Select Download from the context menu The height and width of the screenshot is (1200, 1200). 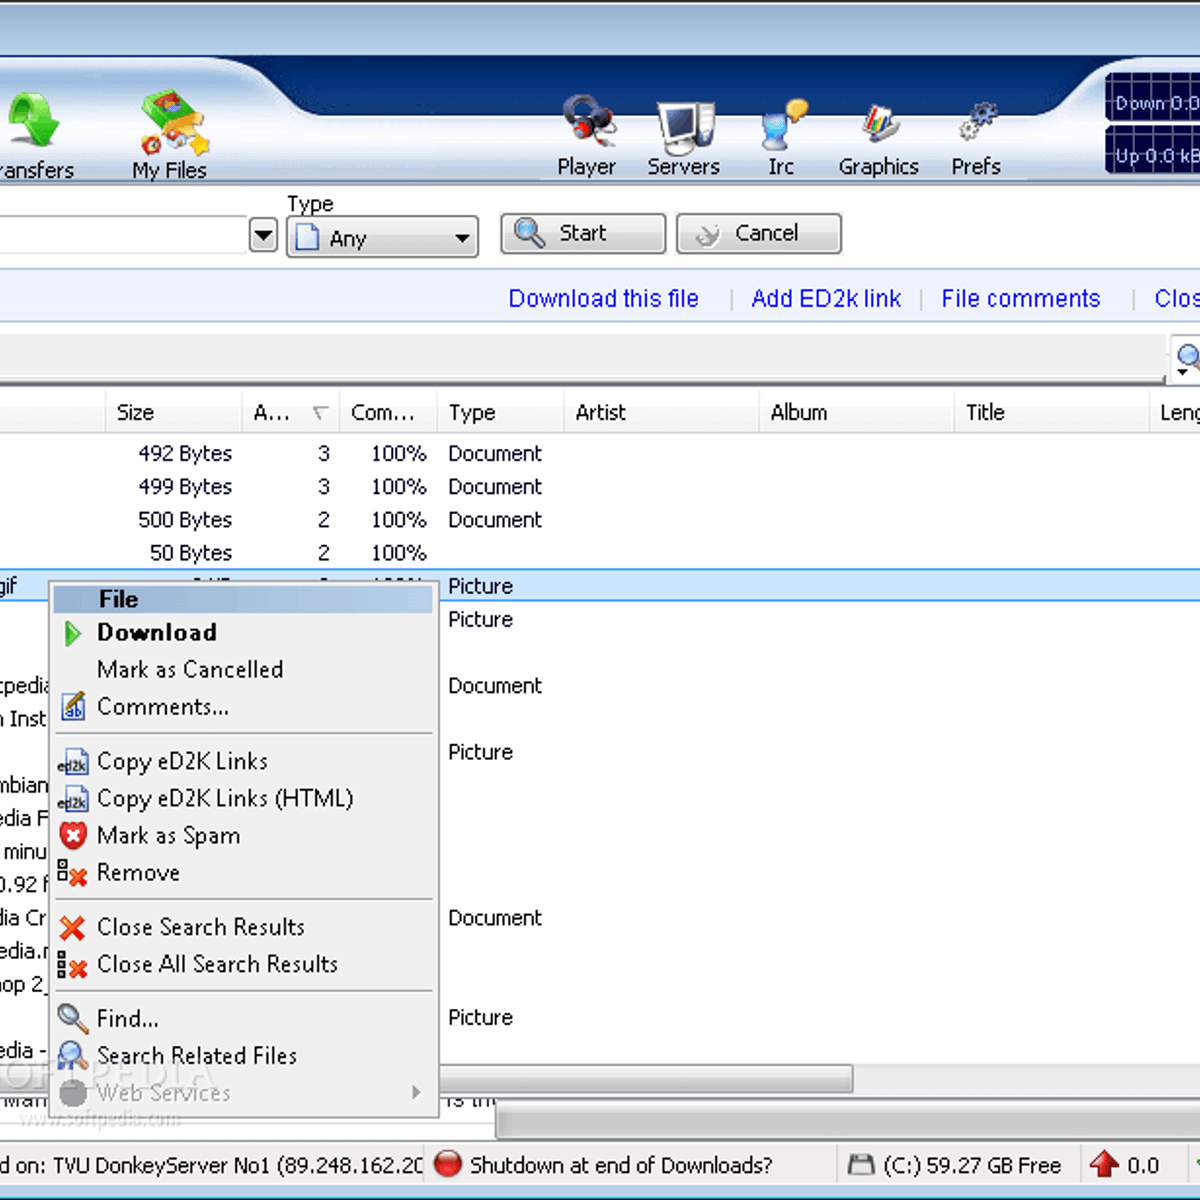(157, 633)
